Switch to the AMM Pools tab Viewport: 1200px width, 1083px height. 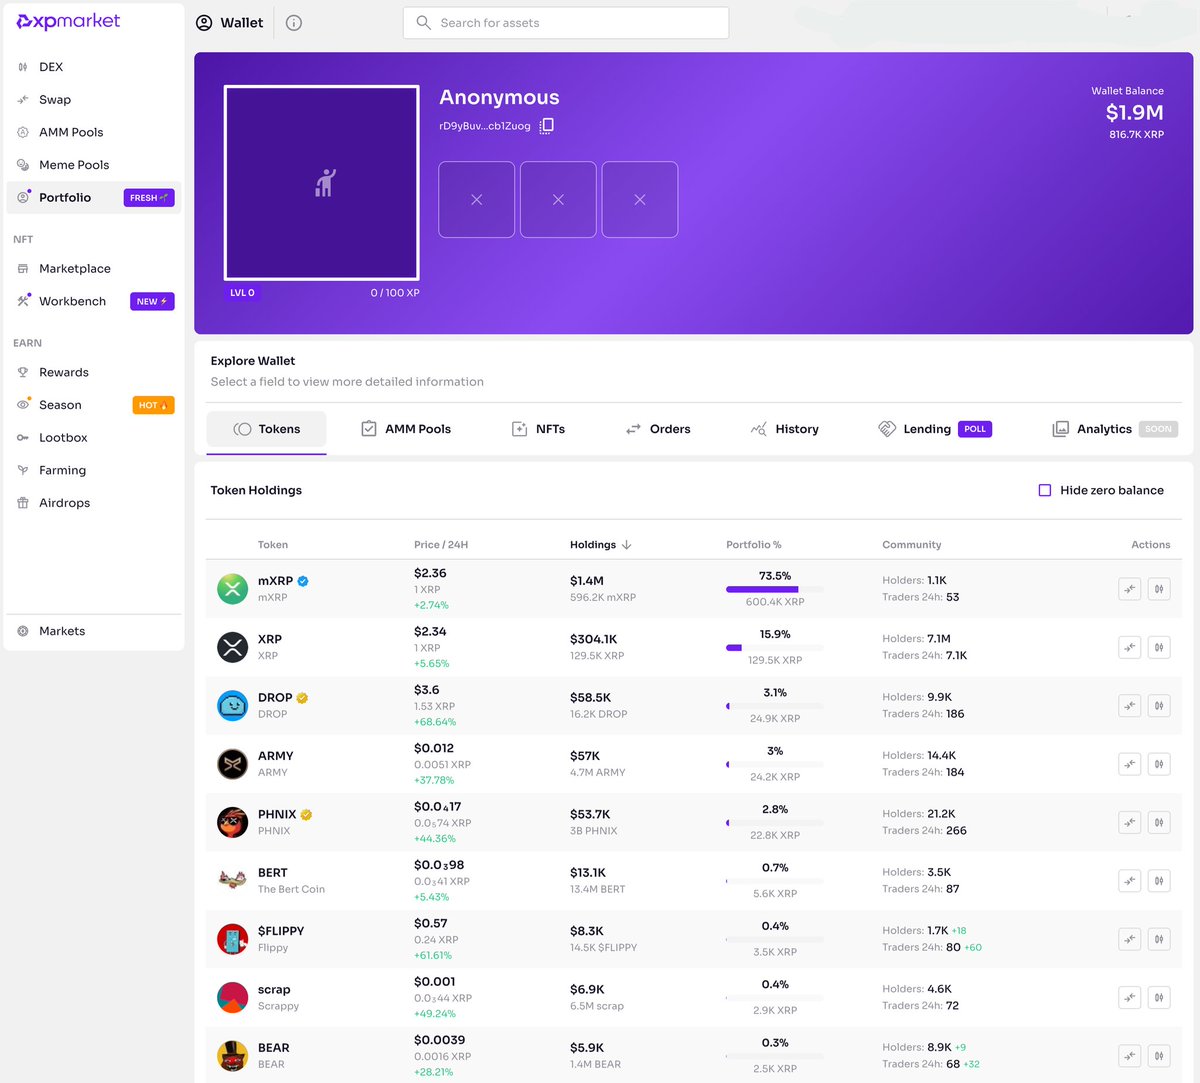[405, 429]
